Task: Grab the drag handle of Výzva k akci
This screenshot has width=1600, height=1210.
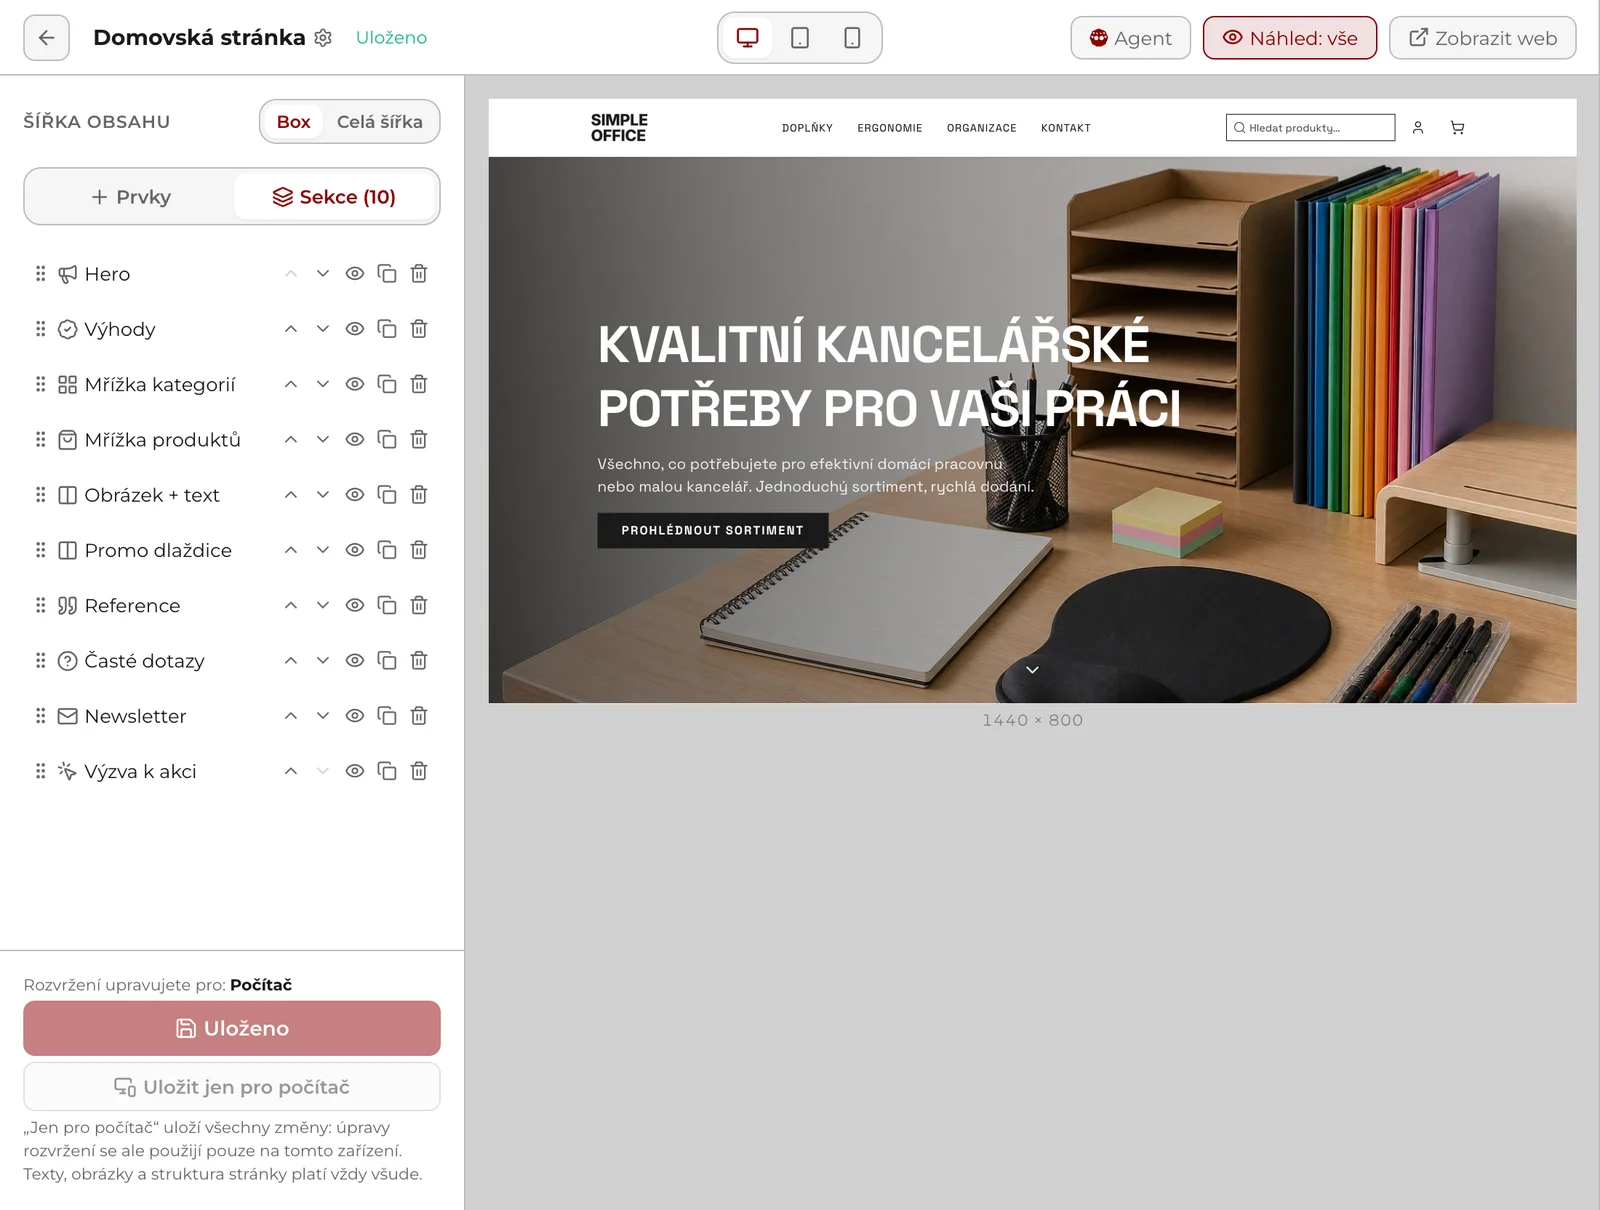Action: coord(41,771)
